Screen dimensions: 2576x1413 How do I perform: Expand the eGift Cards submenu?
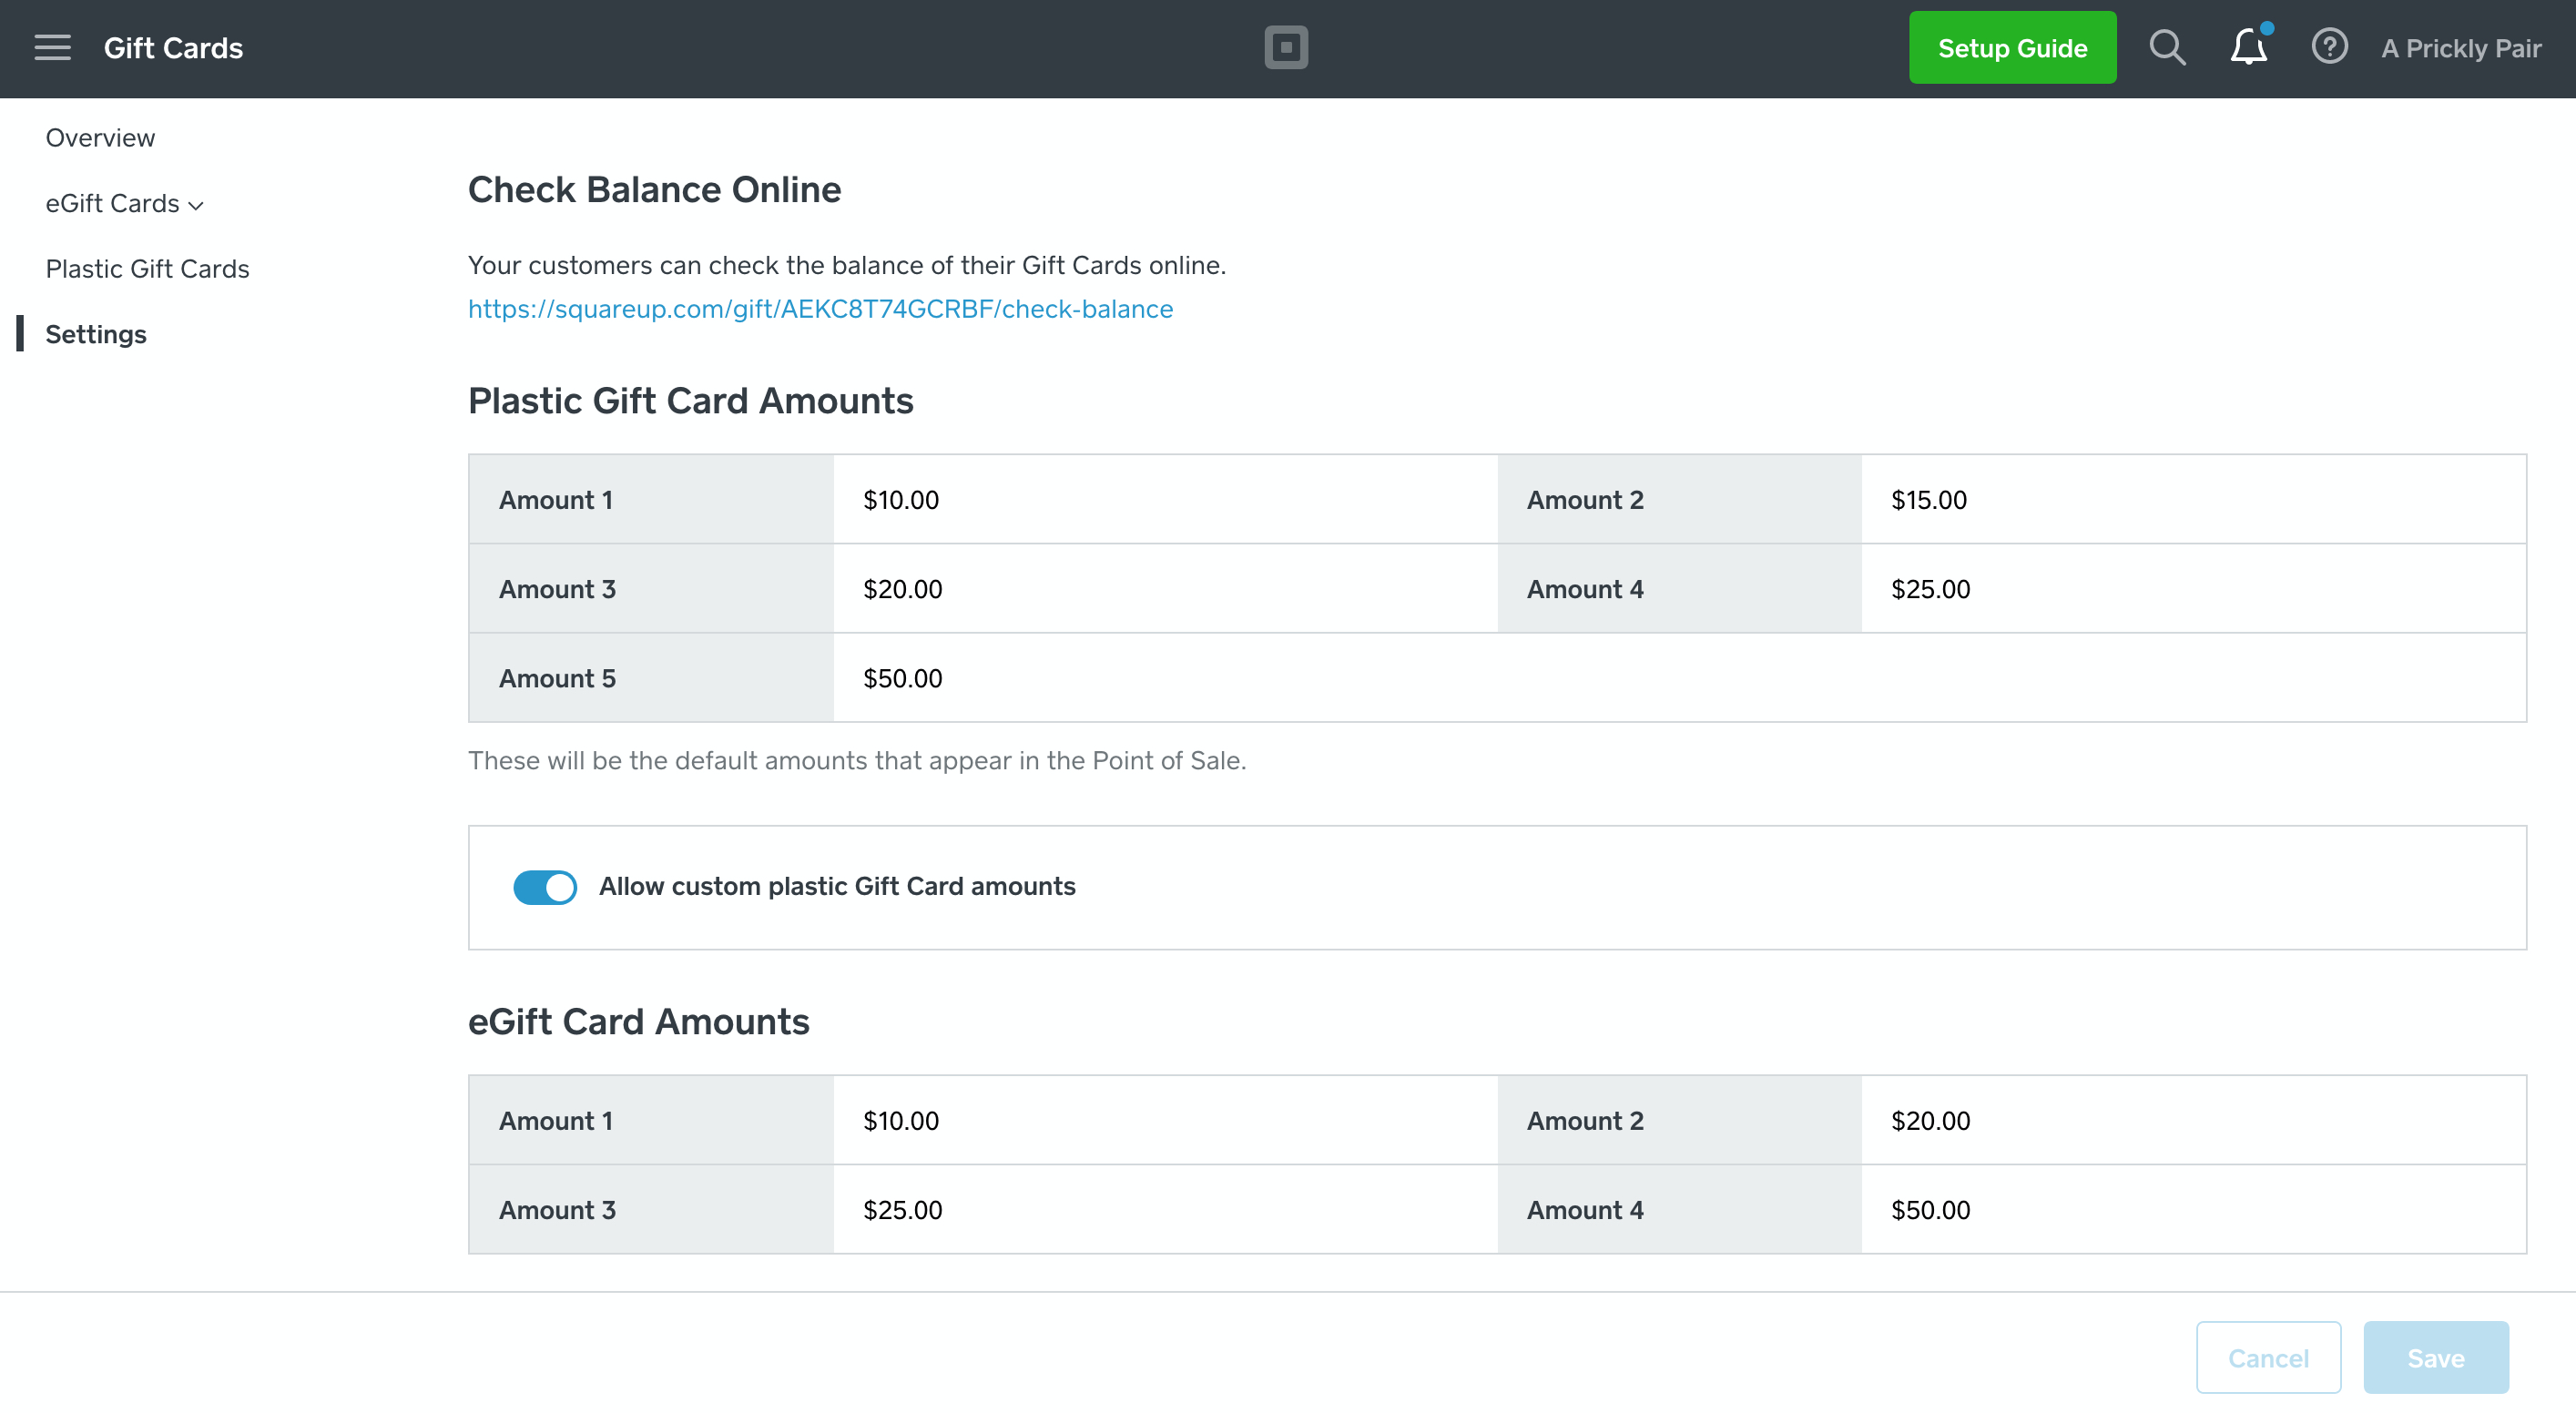(x=124, y=204)
